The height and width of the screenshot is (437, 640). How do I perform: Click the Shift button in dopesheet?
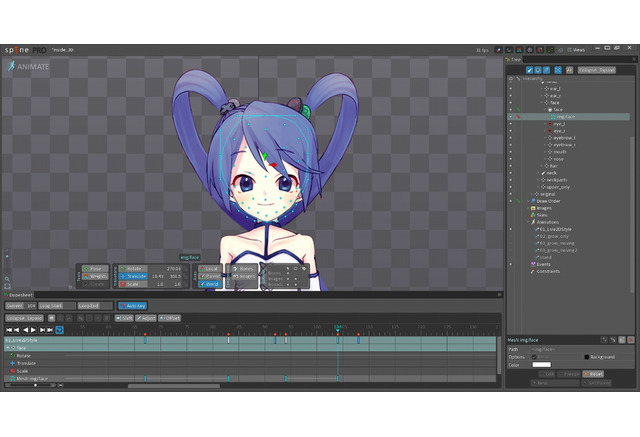(124, 318)
